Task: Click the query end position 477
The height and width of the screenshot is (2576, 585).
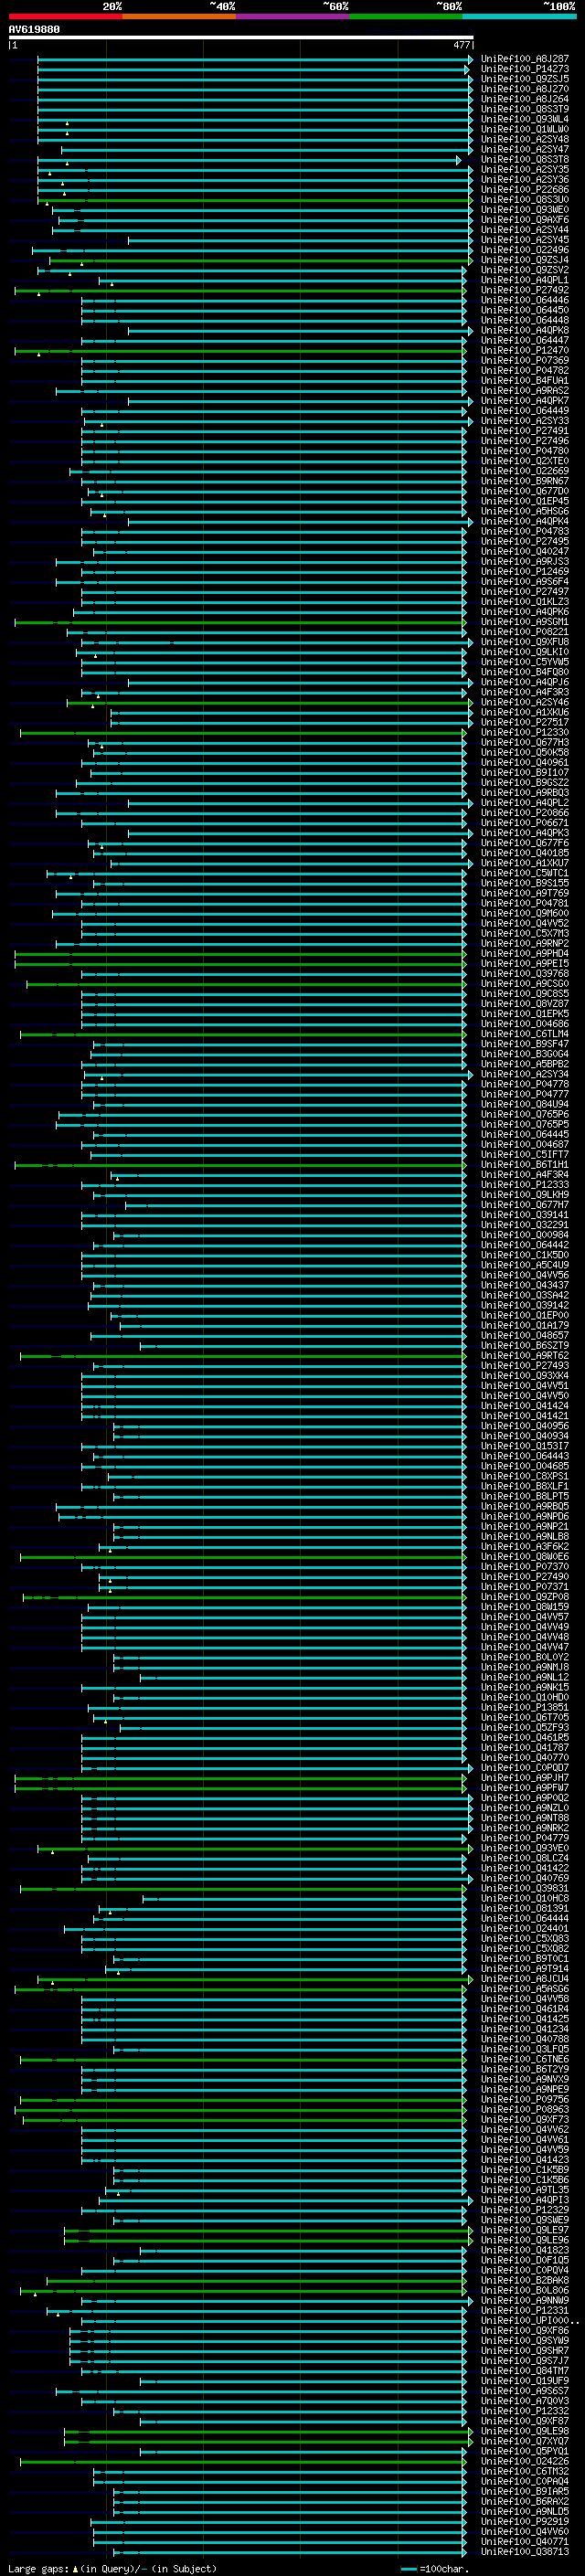Action: [462, 45]
